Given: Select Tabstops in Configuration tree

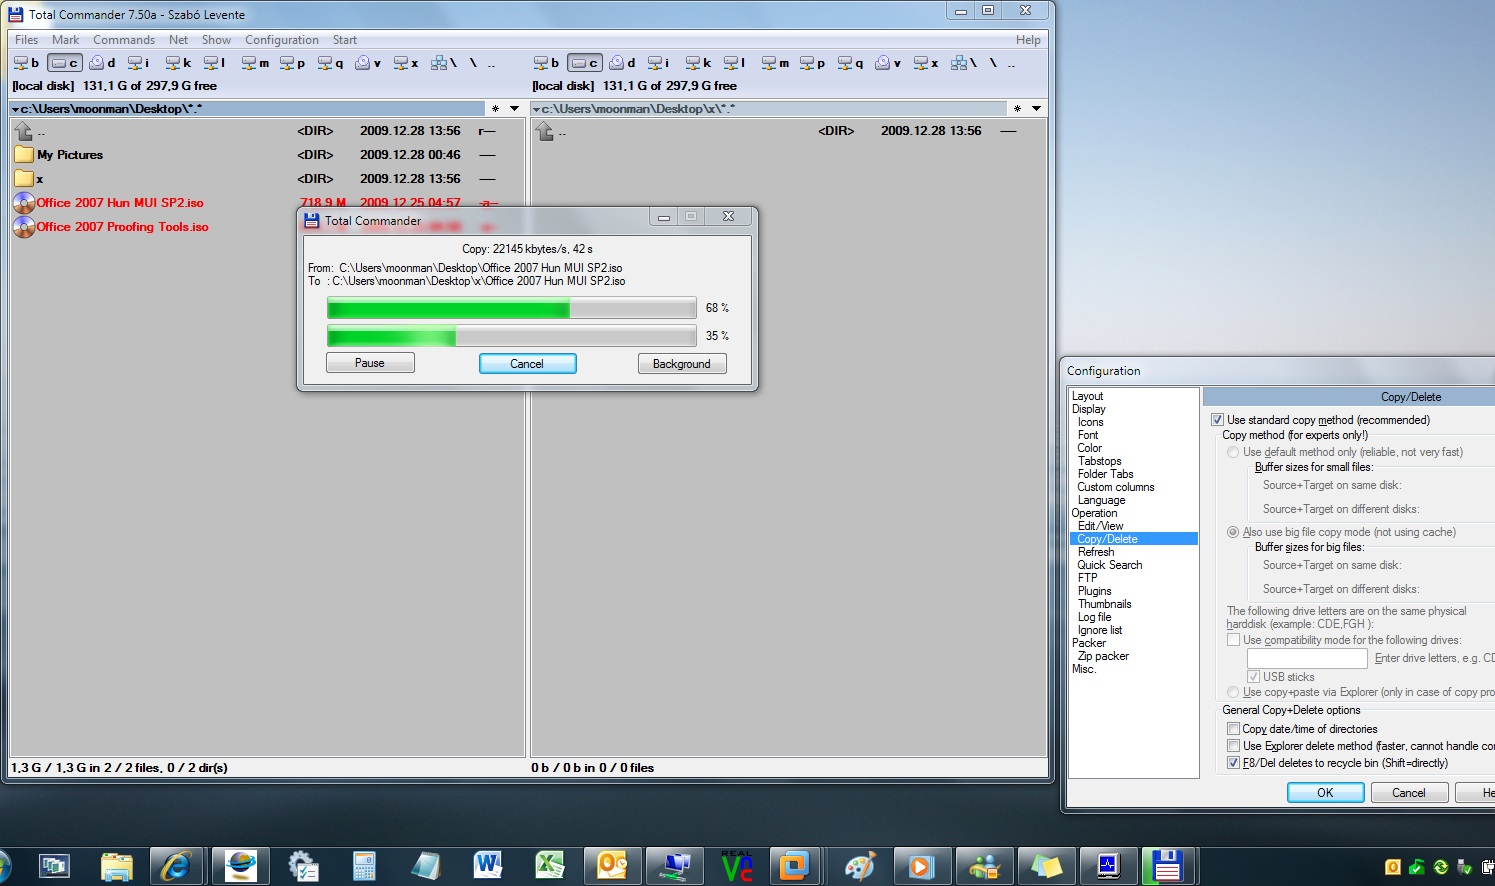Looking at the screenshot, I should pos(1100,461).
